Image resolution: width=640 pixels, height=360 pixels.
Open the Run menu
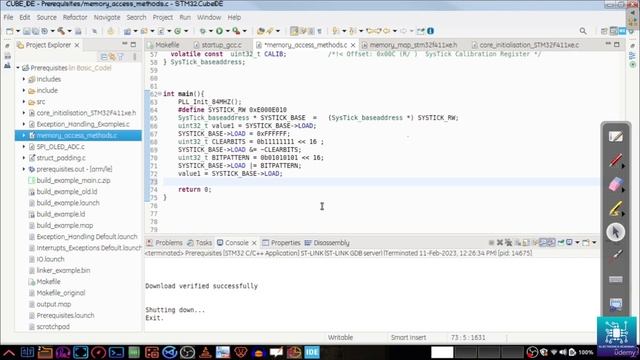click(185, 17)
